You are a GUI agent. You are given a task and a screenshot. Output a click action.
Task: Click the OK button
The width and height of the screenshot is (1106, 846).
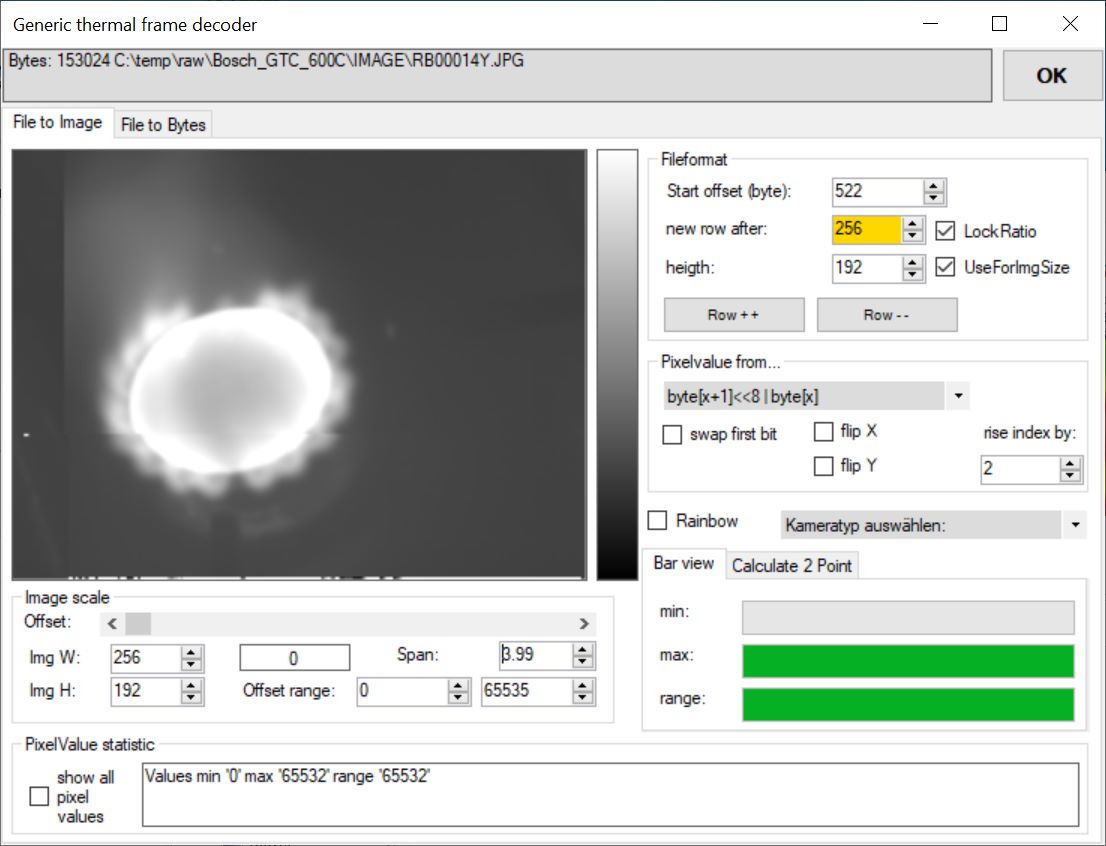pos(1051,76)
